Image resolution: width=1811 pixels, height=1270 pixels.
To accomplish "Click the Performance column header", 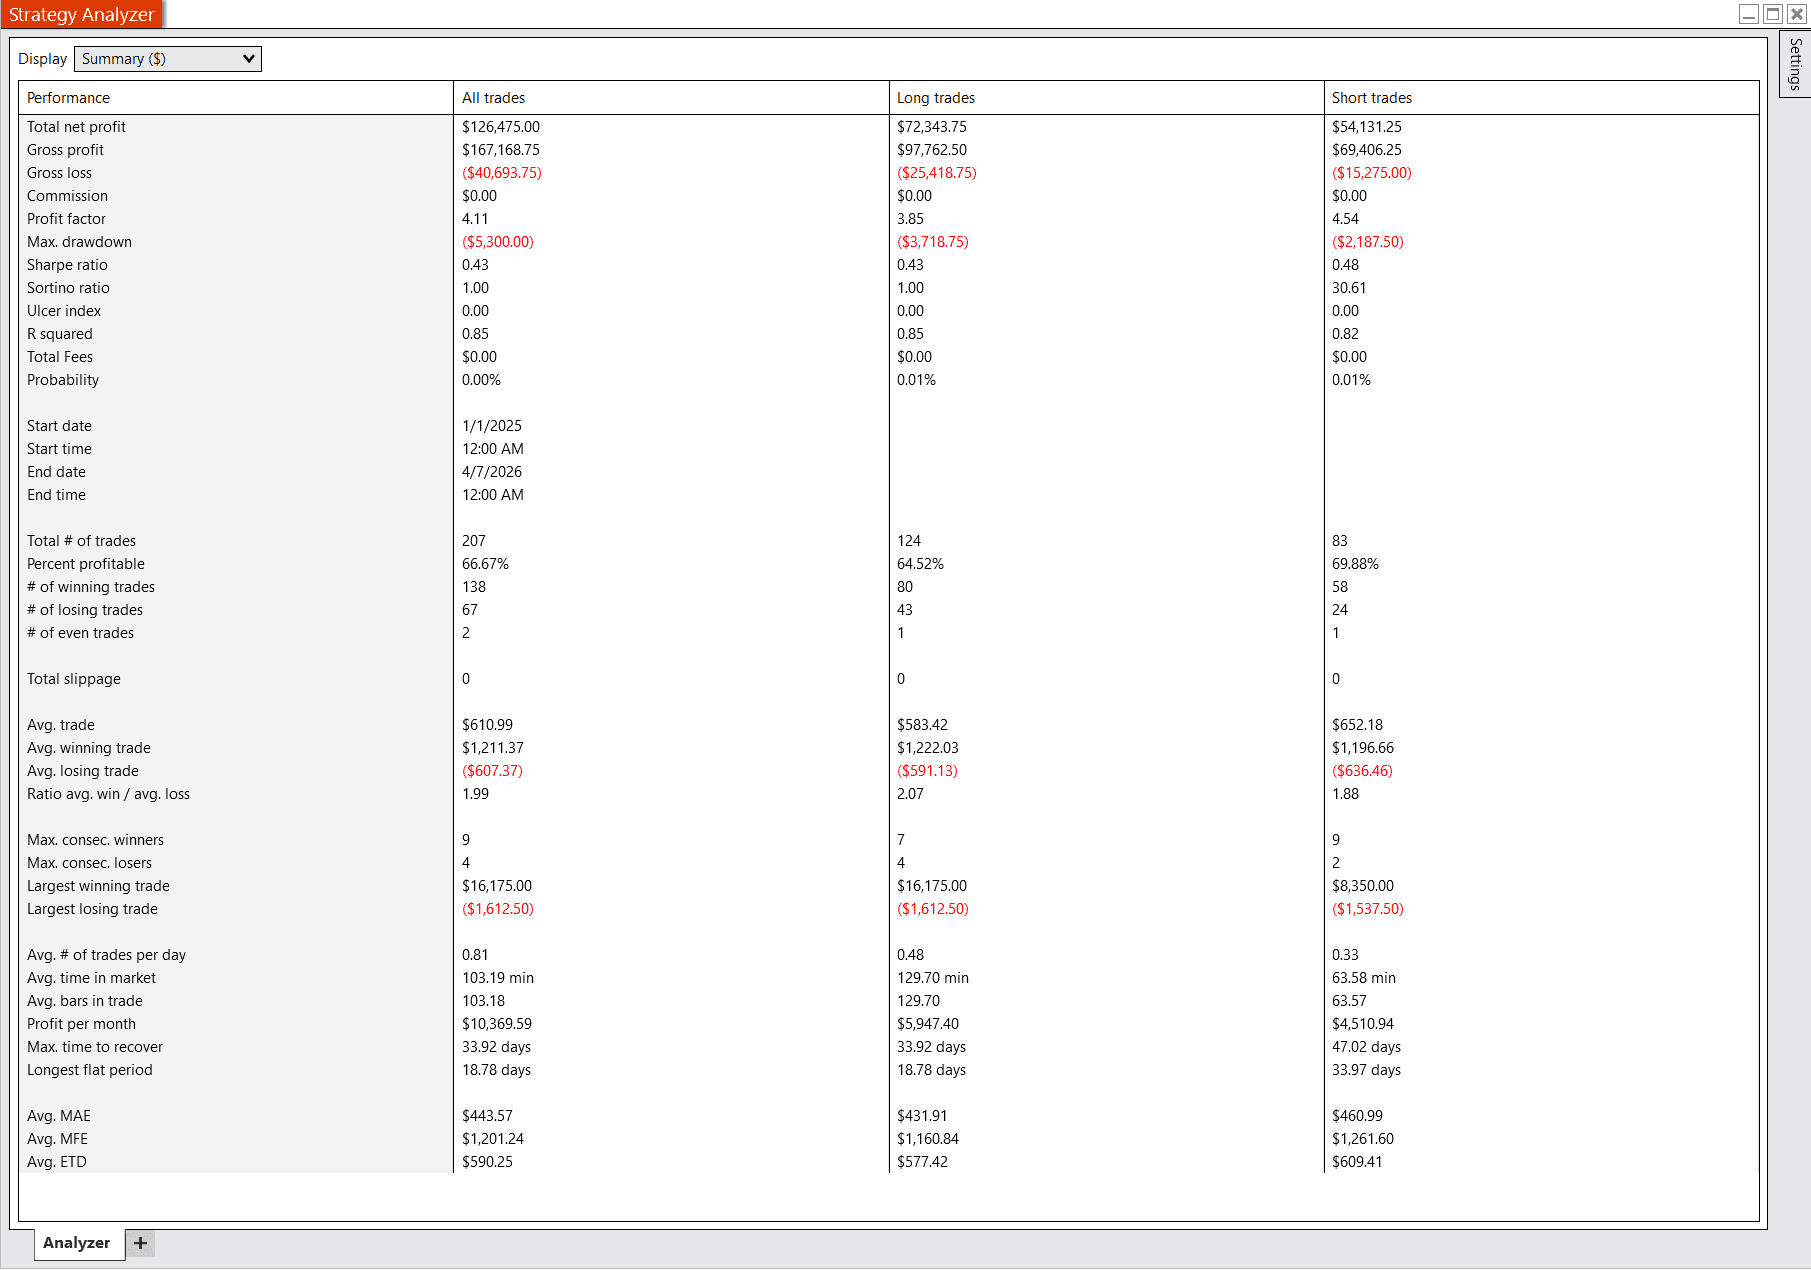I will (68, 97).
